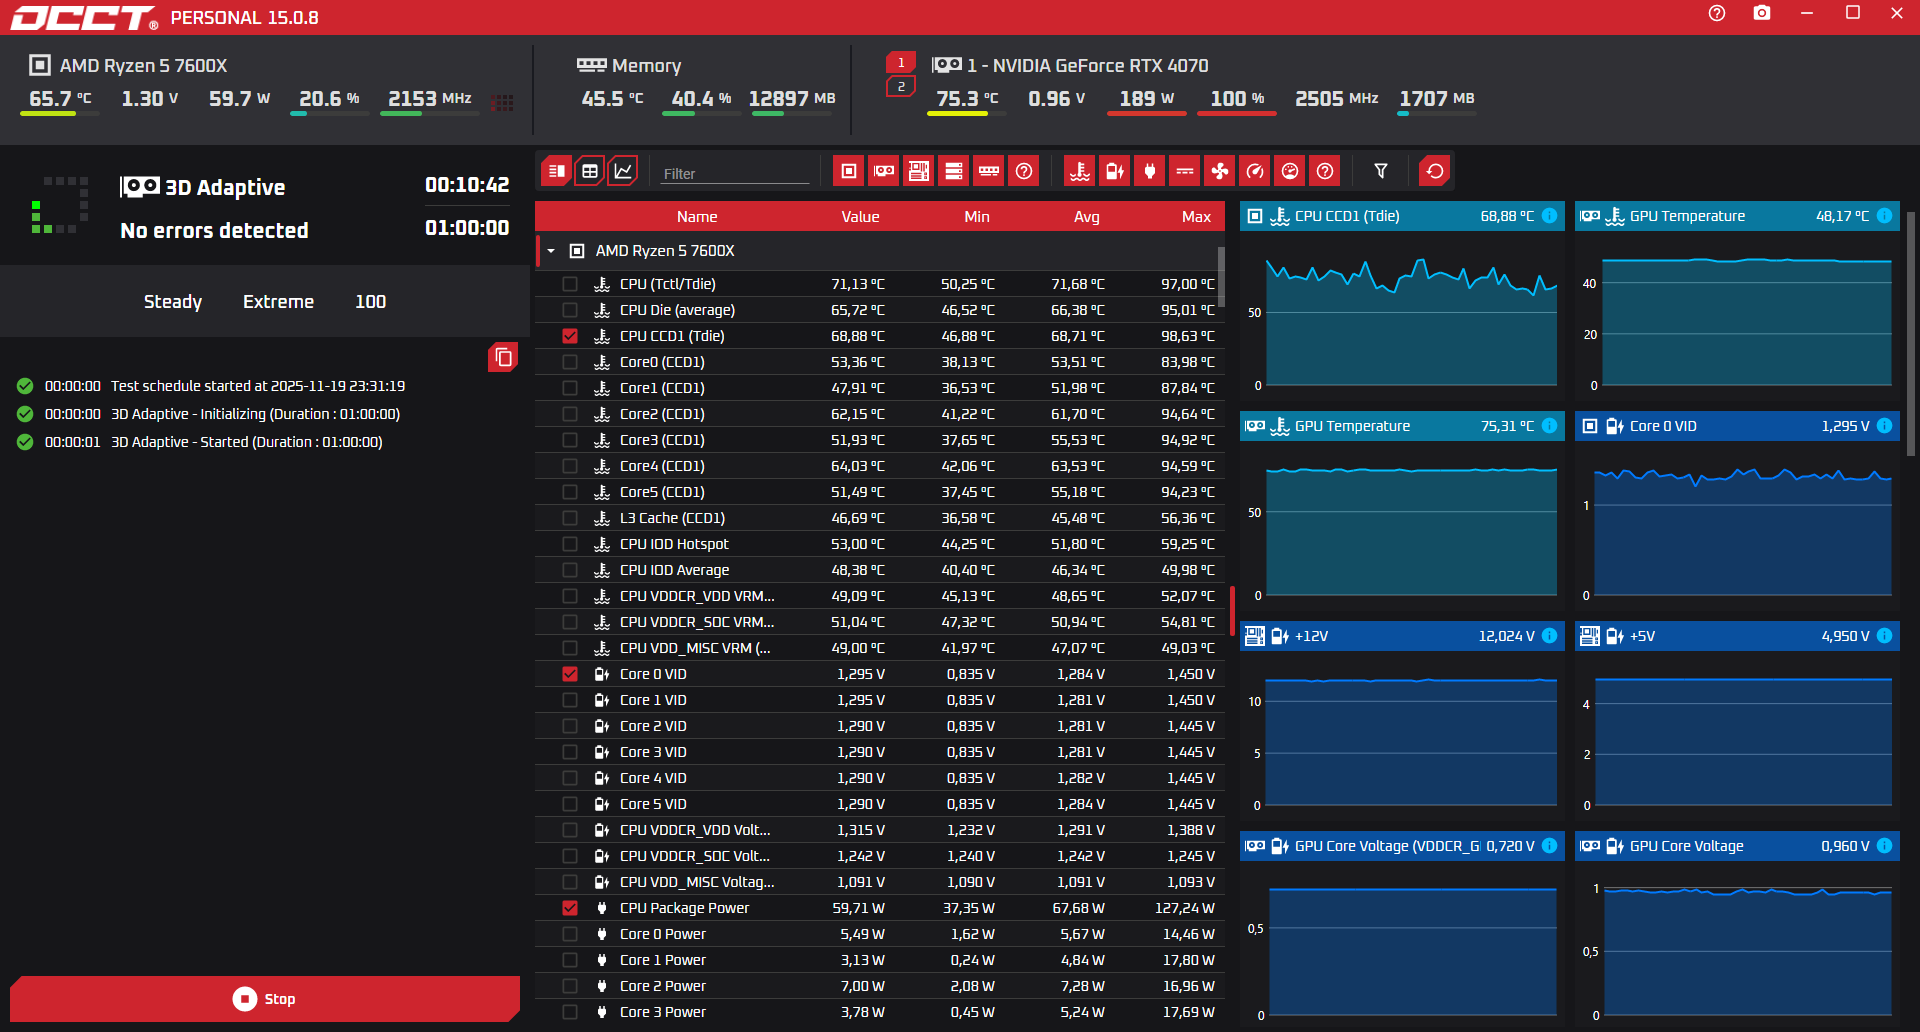The image size is (1920, 1032).
Task: Click the 100 intensity setting
Action: tap(370, 302)
